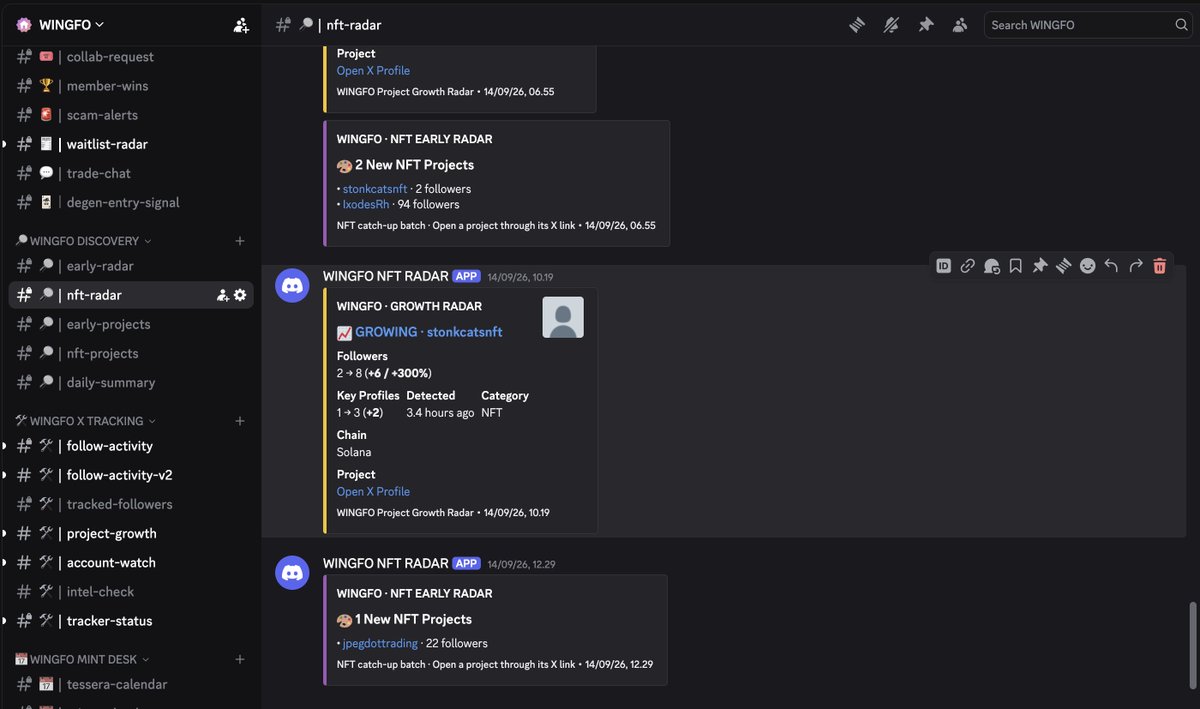Click WINGFO NFT RADAR username at 10.19
The width and height of the screenshot is (1200, 709).
[x=385, y=276]
